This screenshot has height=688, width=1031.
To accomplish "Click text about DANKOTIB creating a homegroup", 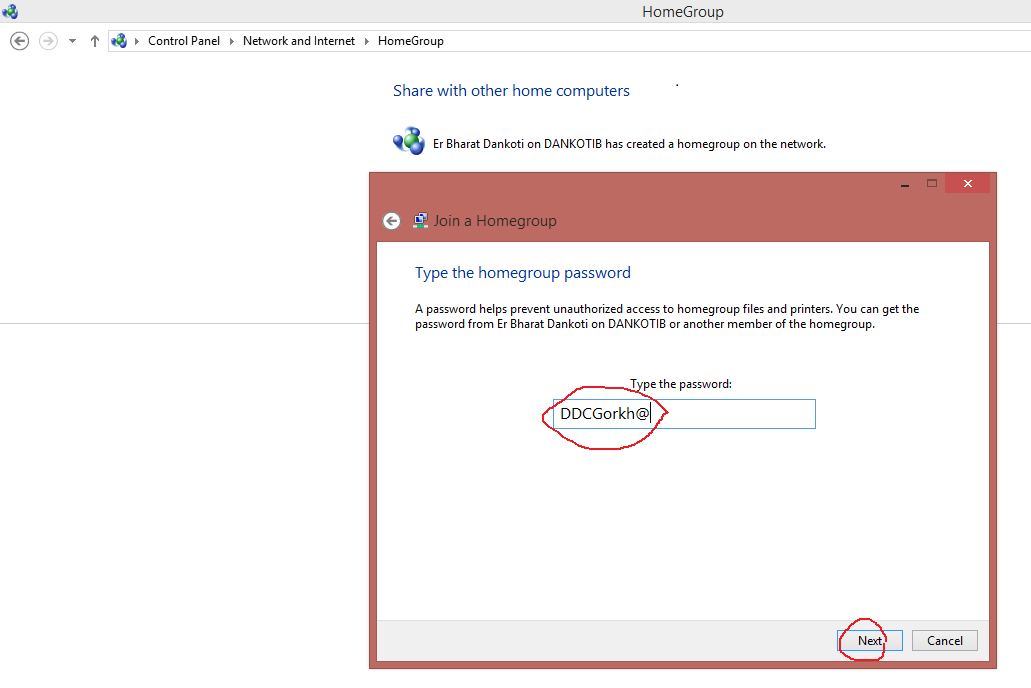I will click(x=629, y=144).
